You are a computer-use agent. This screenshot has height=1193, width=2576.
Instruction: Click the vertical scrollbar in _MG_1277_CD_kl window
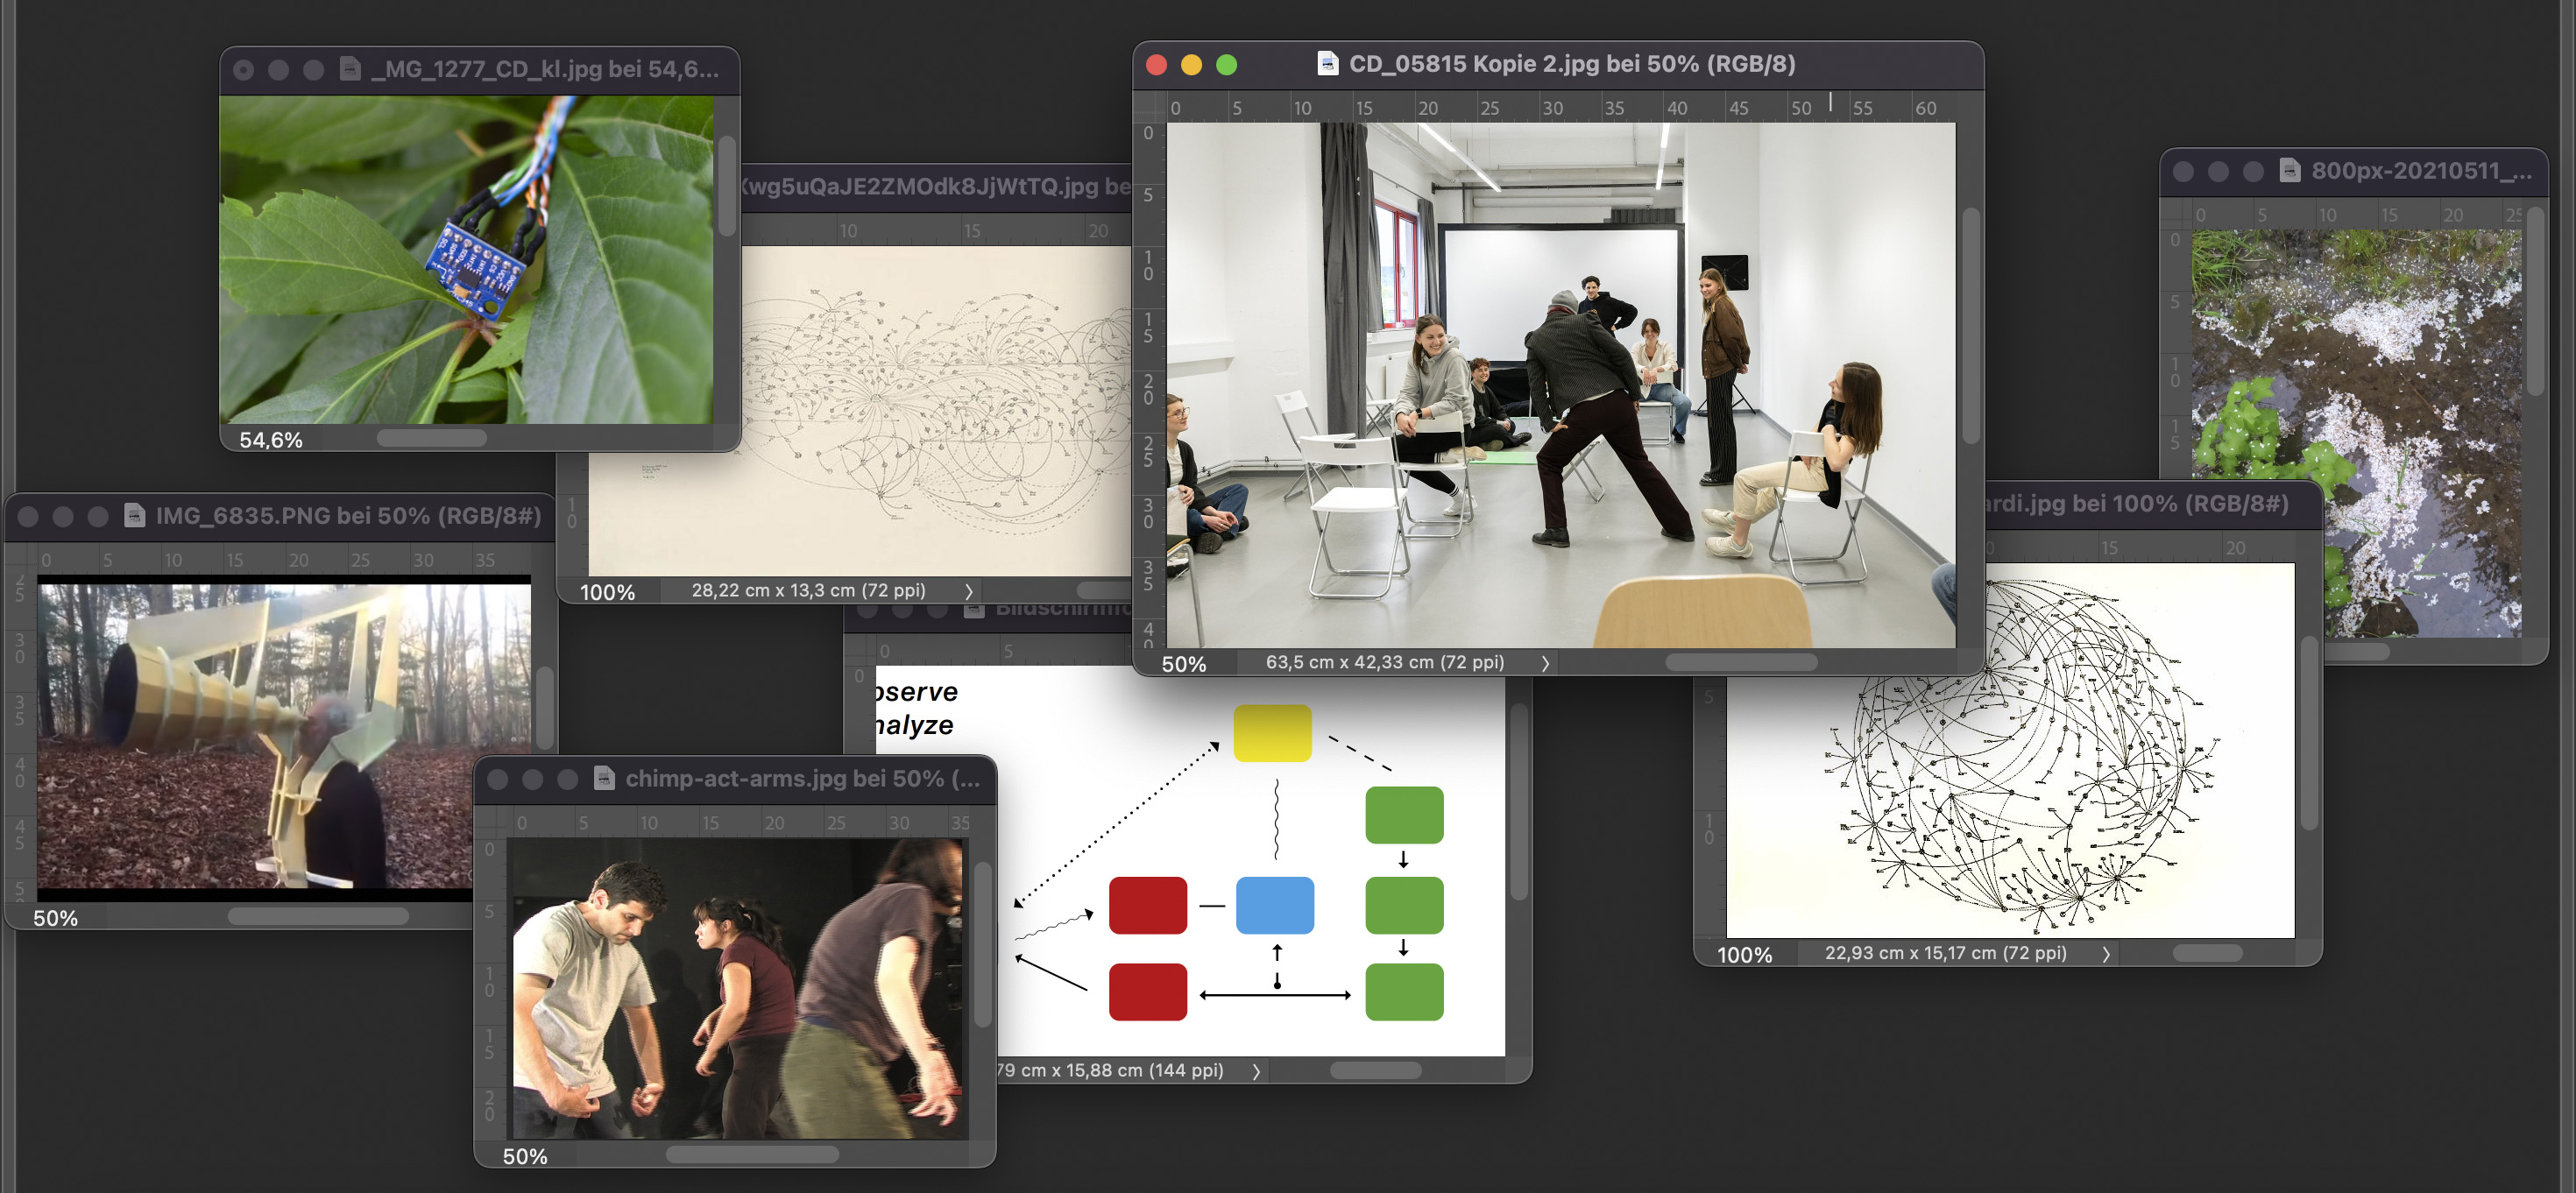(727, 186)
